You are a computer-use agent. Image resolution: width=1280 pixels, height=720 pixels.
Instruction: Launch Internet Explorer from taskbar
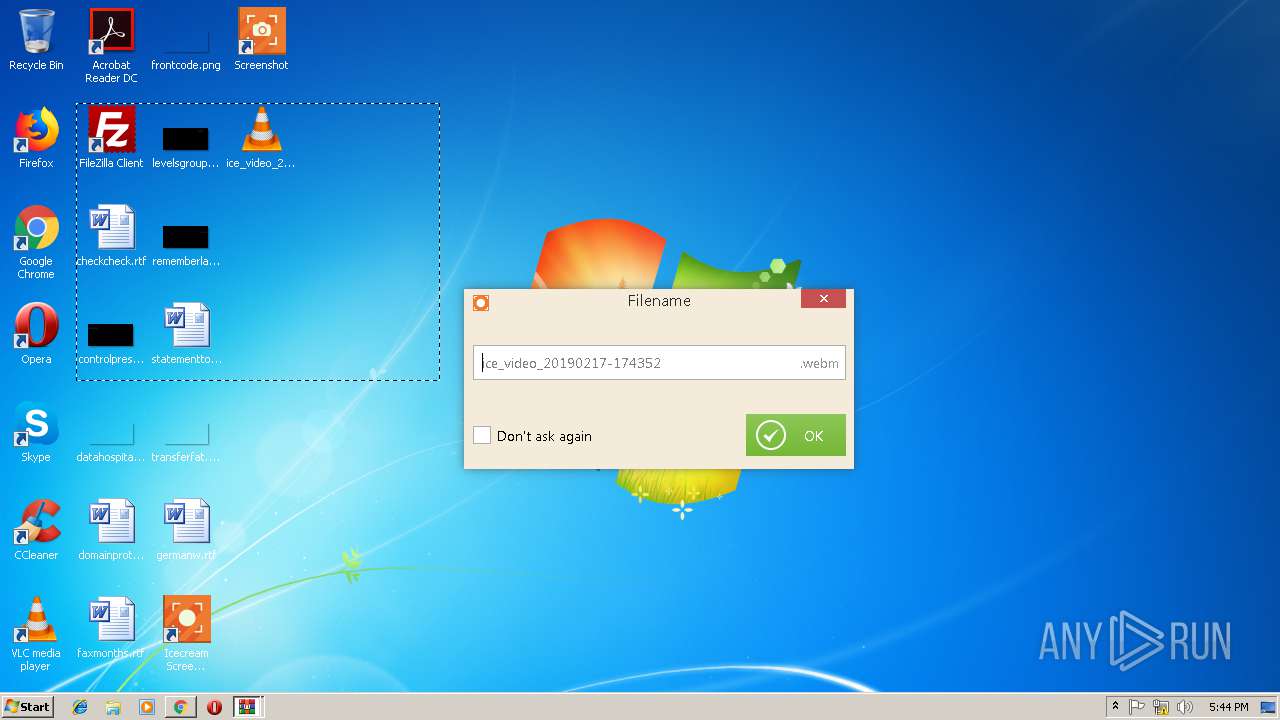[80, 707]
